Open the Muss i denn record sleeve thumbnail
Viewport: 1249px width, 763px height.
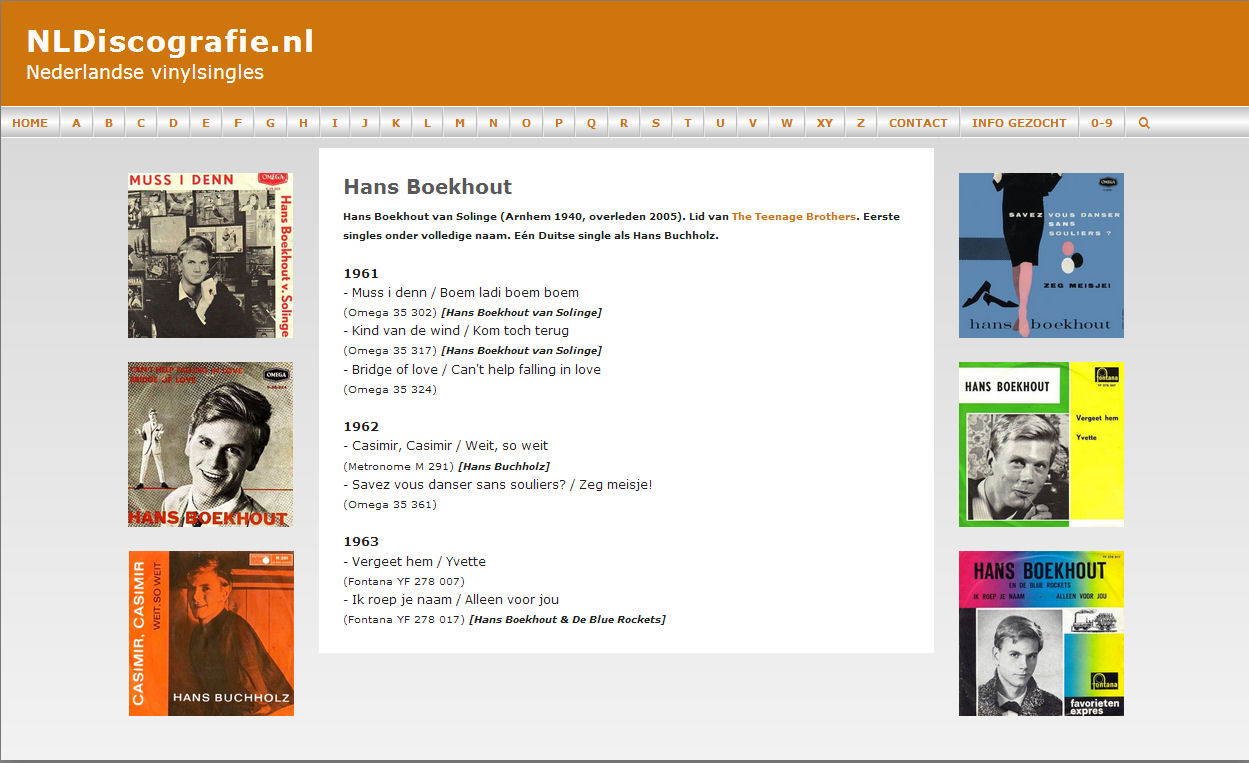point(211,255)
